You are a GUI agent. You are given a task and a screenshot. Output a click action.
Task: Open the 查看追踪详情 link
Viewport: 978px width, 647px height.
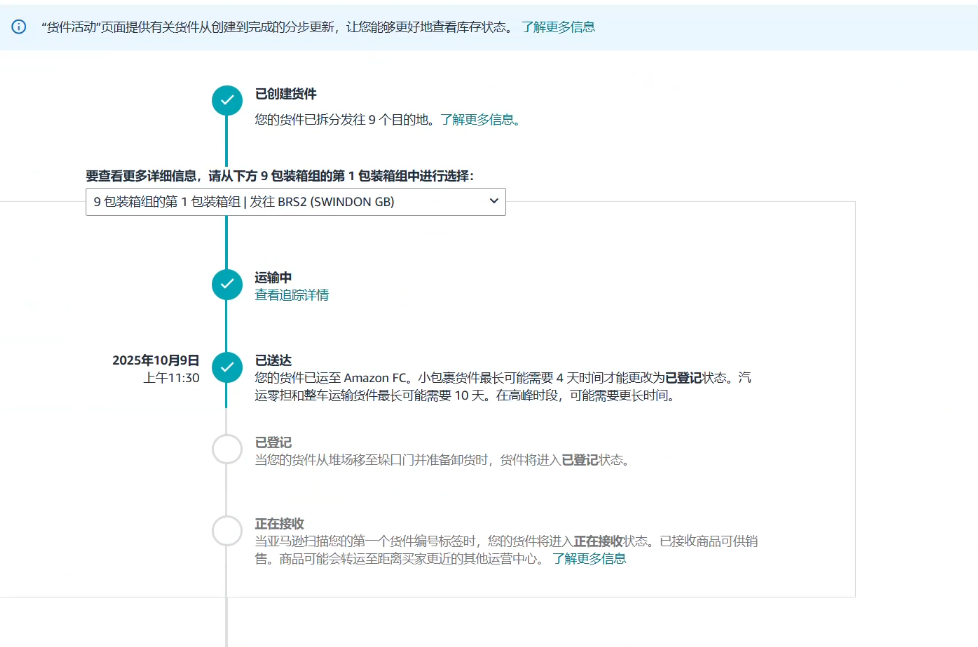click(x=291, y=295)
